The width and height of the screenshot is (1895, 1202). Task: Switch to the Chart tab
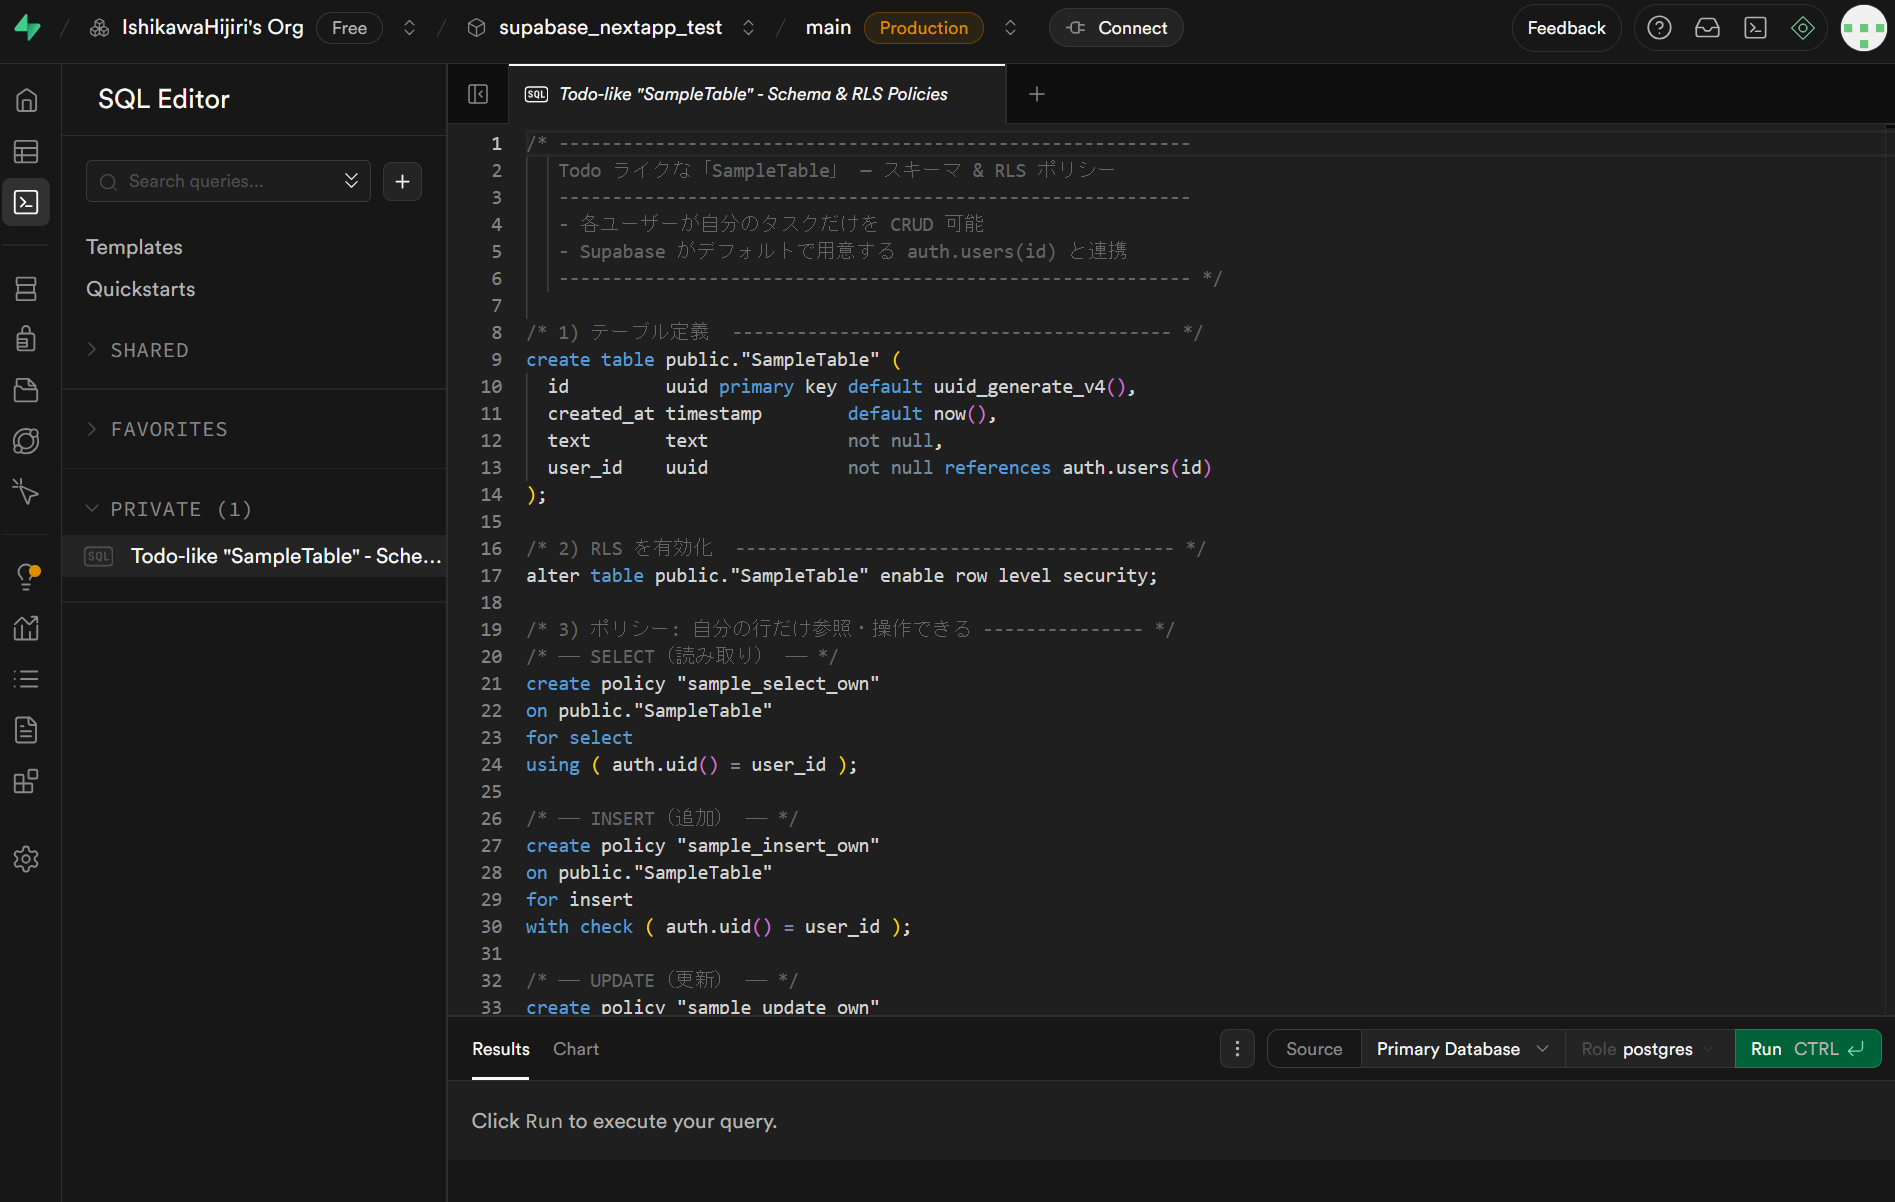pyautogui.click(x=576, y=1049)
